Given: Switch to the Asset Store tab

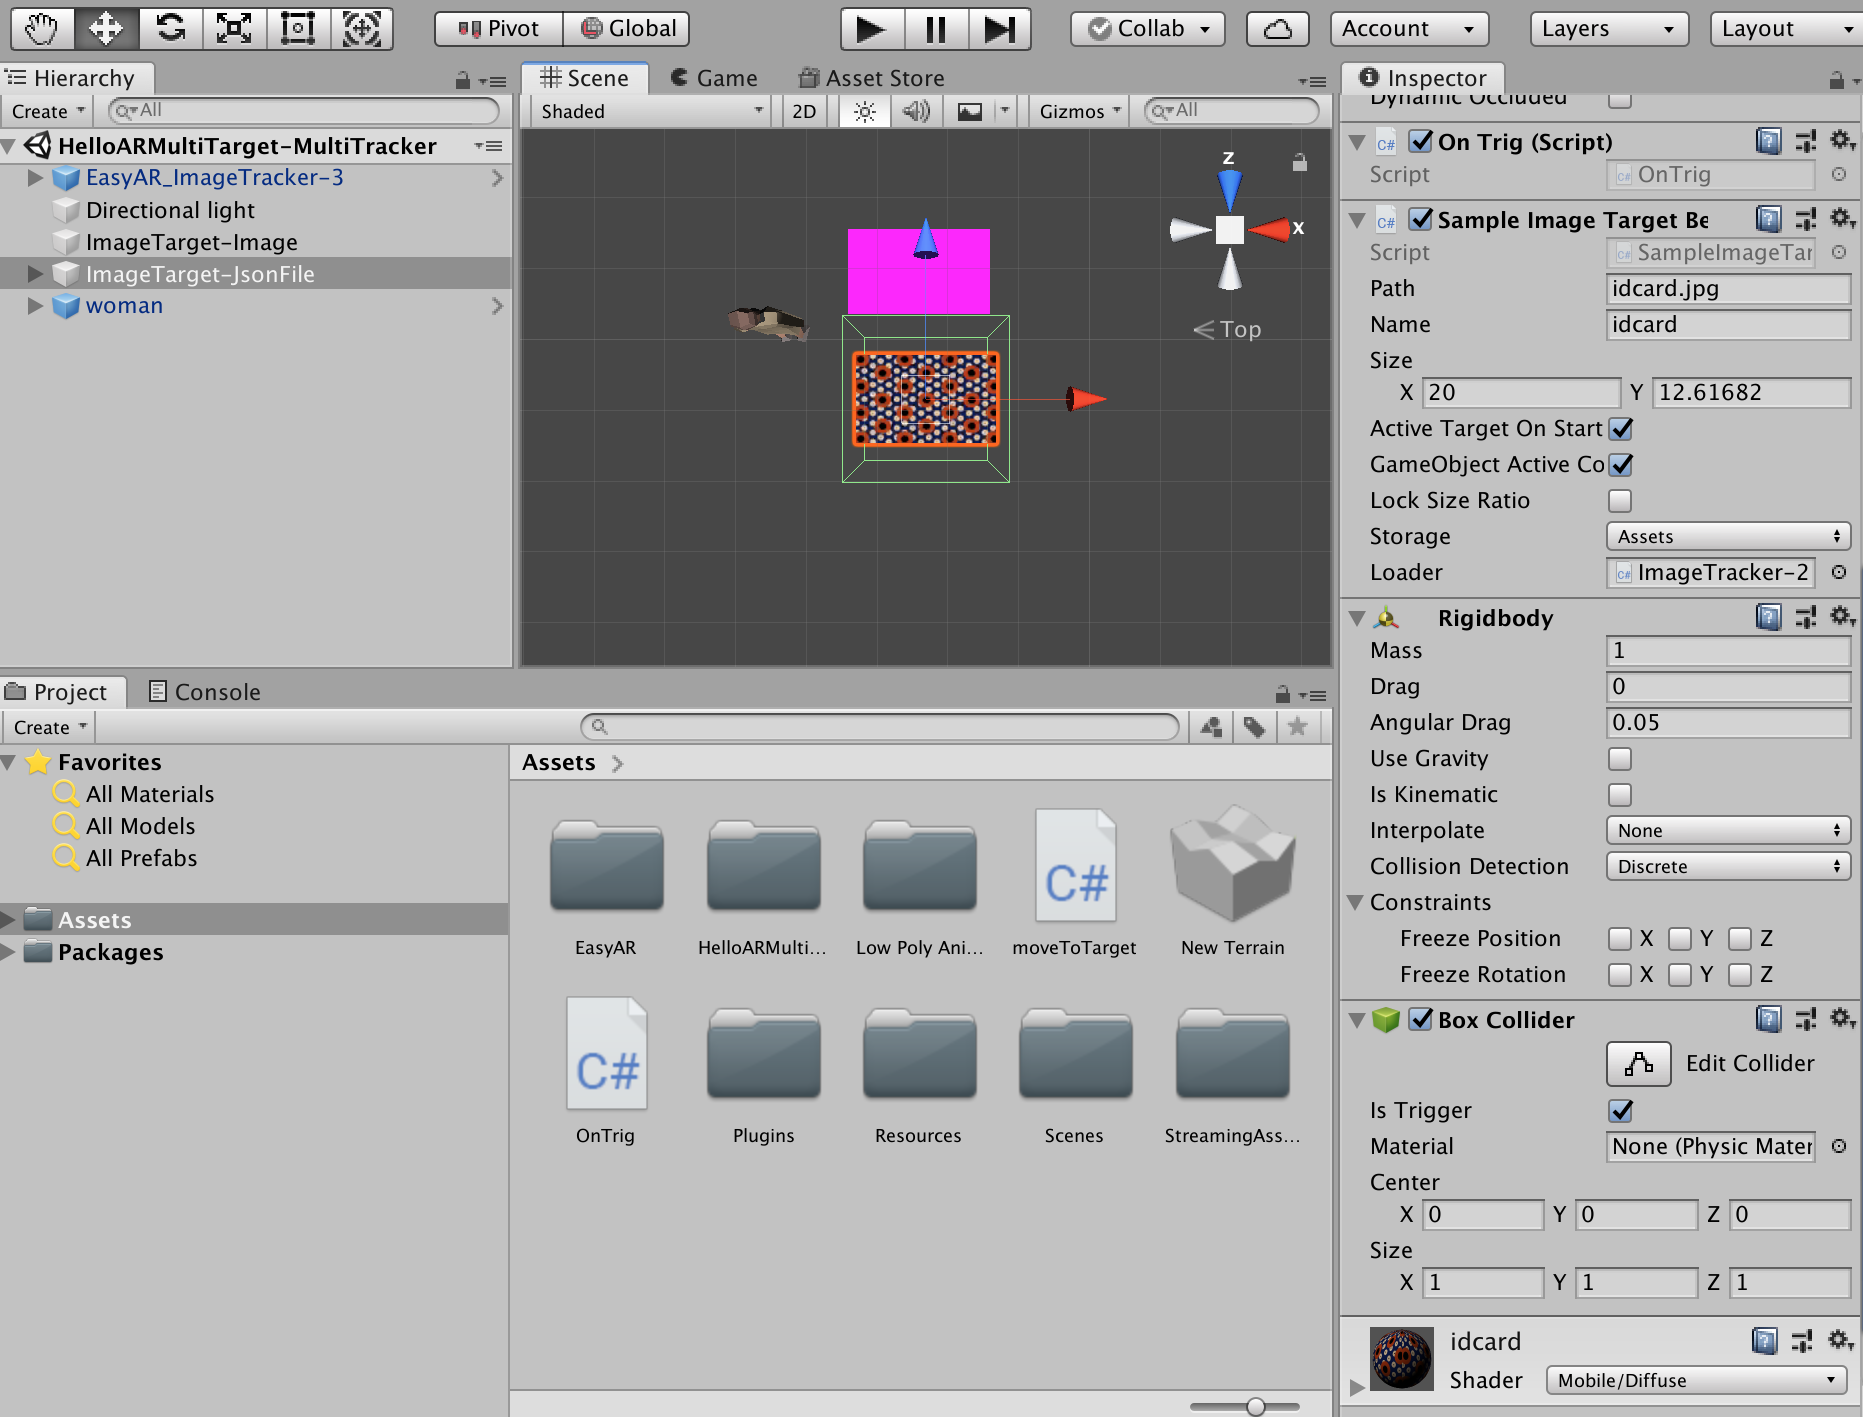Looking at the screenshot, I should coord(871,78).
